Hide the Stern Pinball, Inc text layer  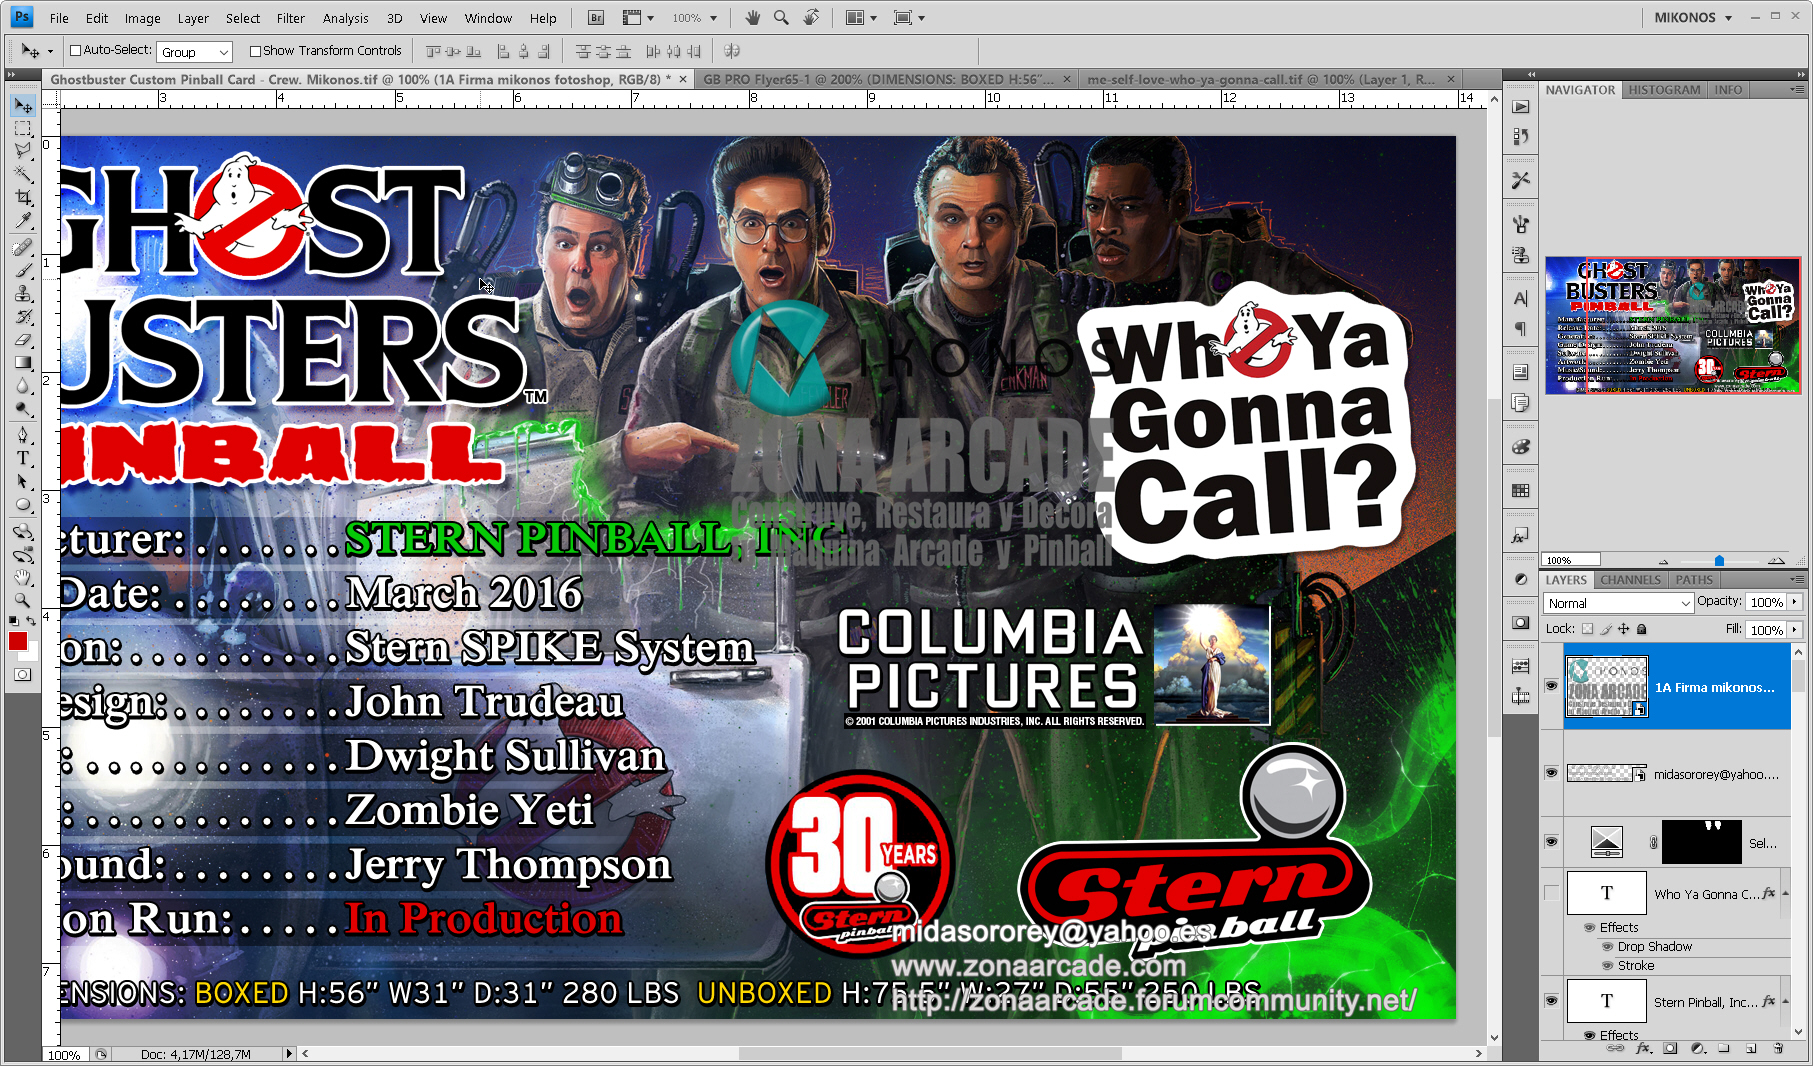(x=1551, y=1001)
